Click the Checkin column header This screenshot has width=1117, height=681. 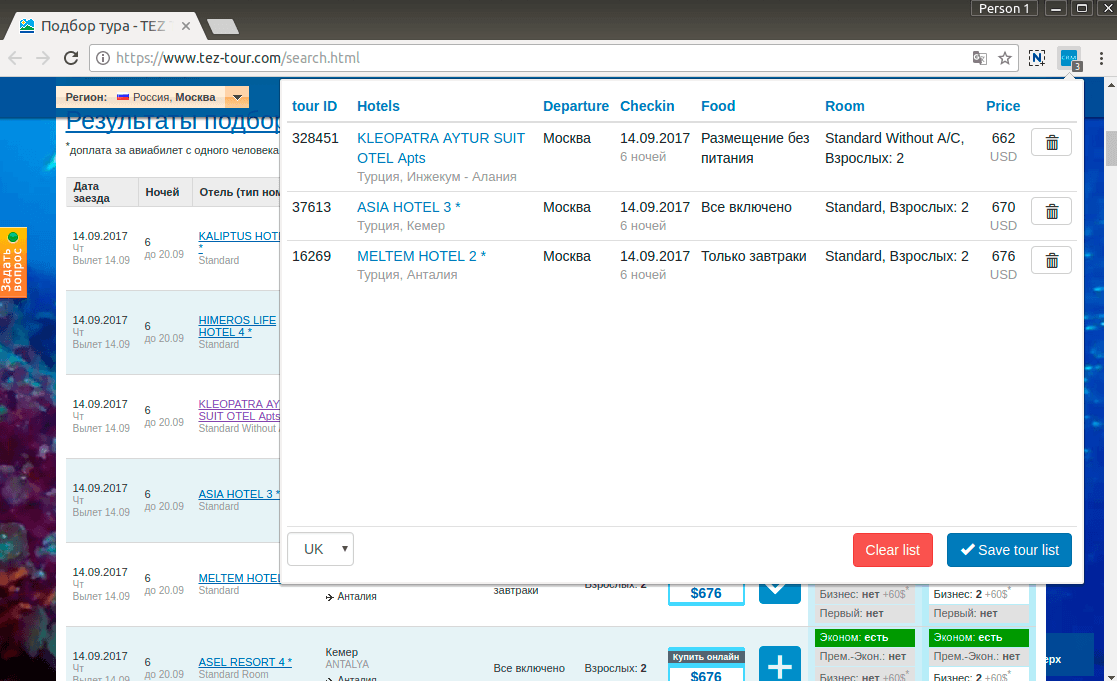pyautogui.click(x=647, y=106)
